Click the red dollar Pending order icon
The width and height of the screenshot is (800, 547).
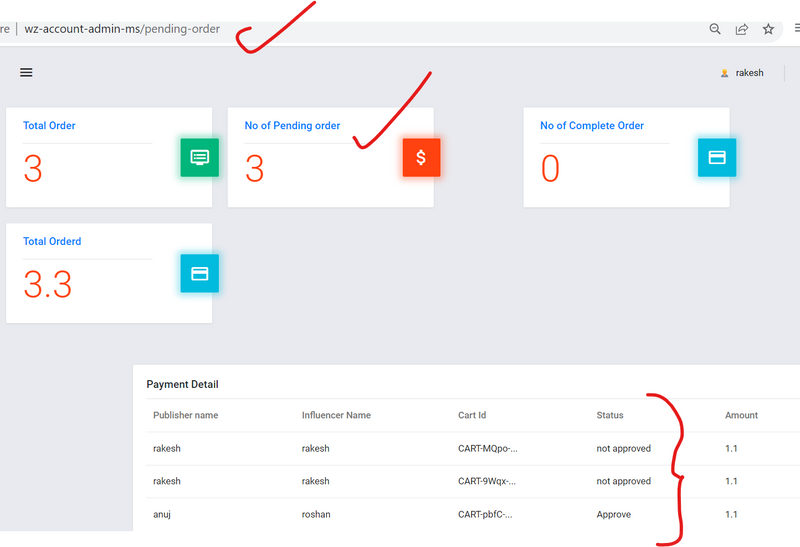click(x=421, y=158)
